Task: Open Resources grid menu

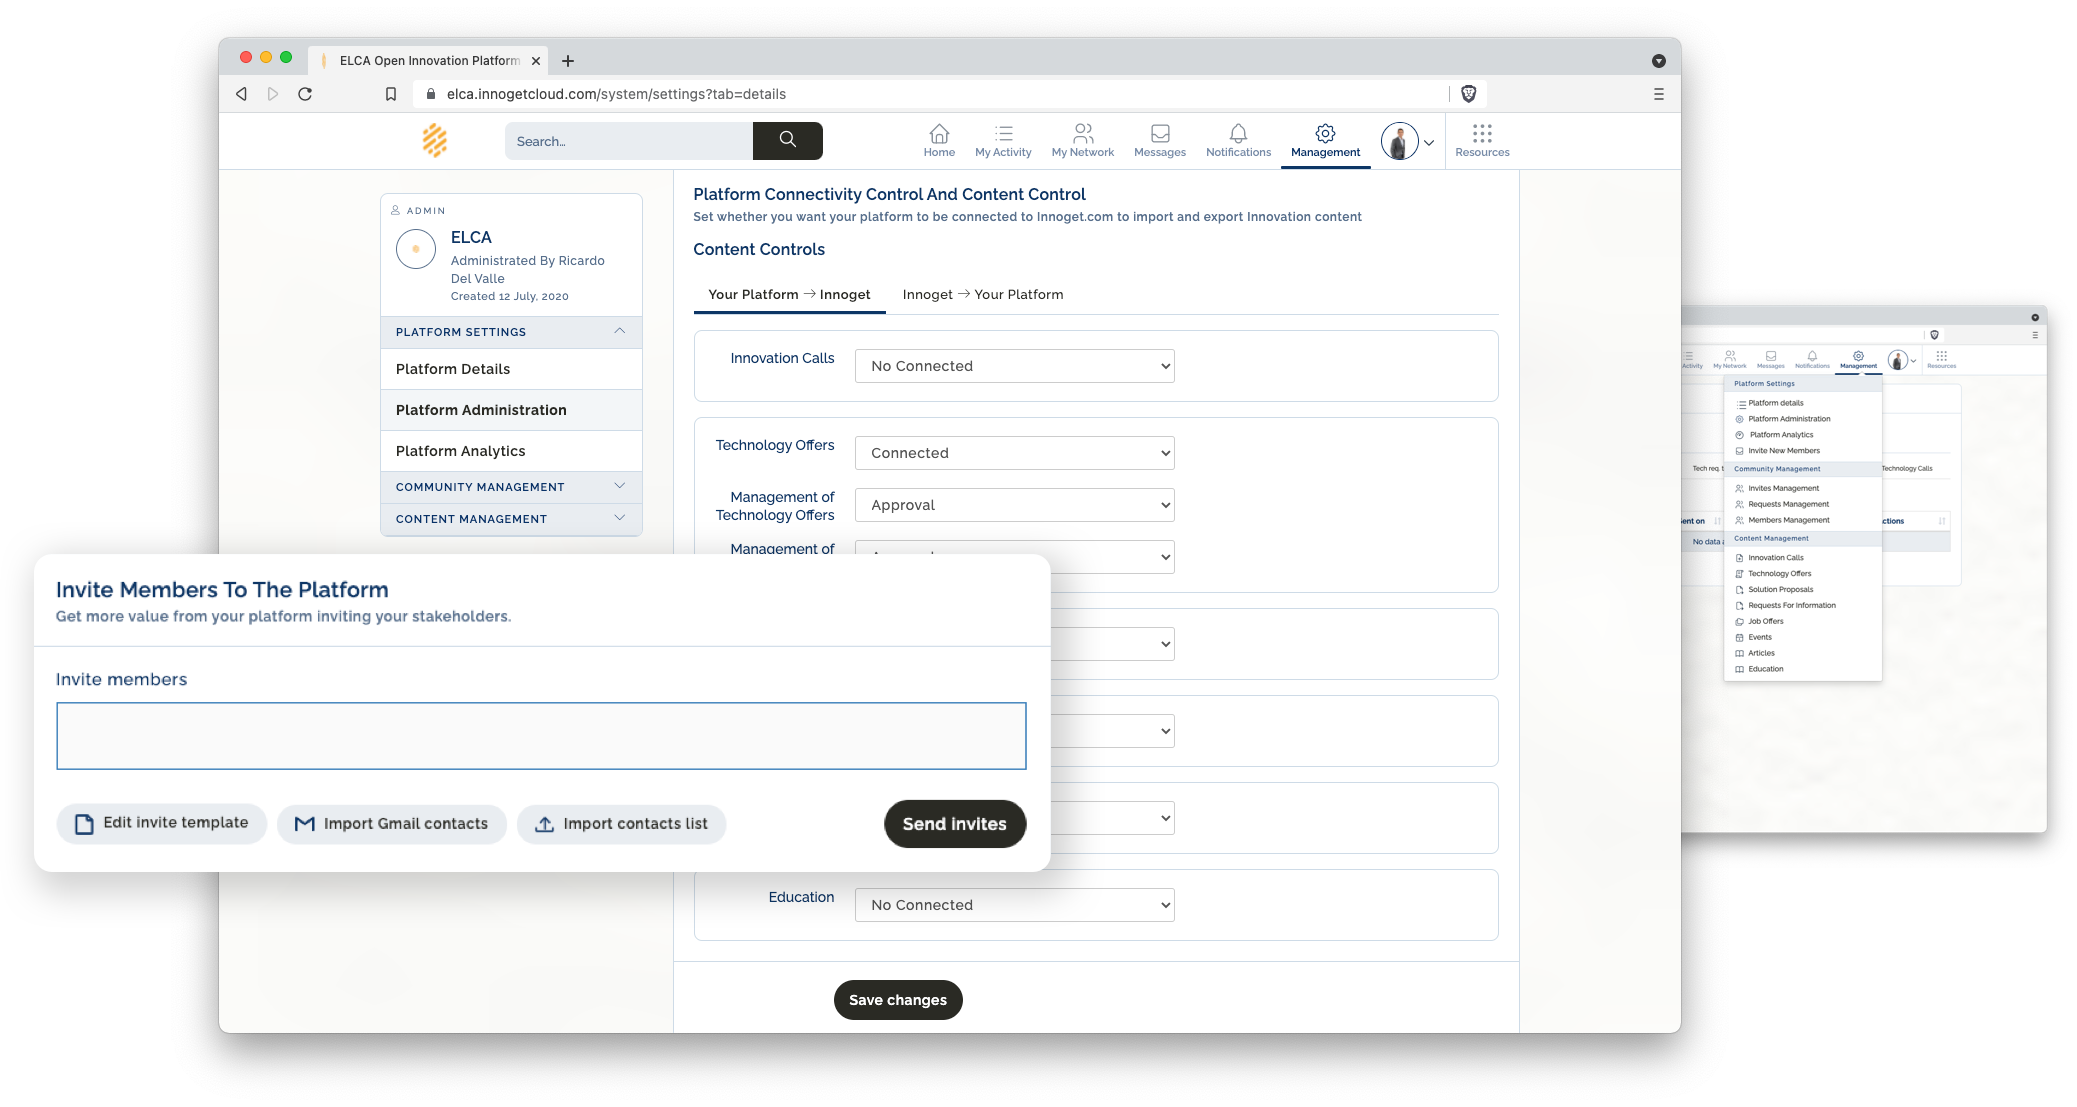Action: [1482, 141]
